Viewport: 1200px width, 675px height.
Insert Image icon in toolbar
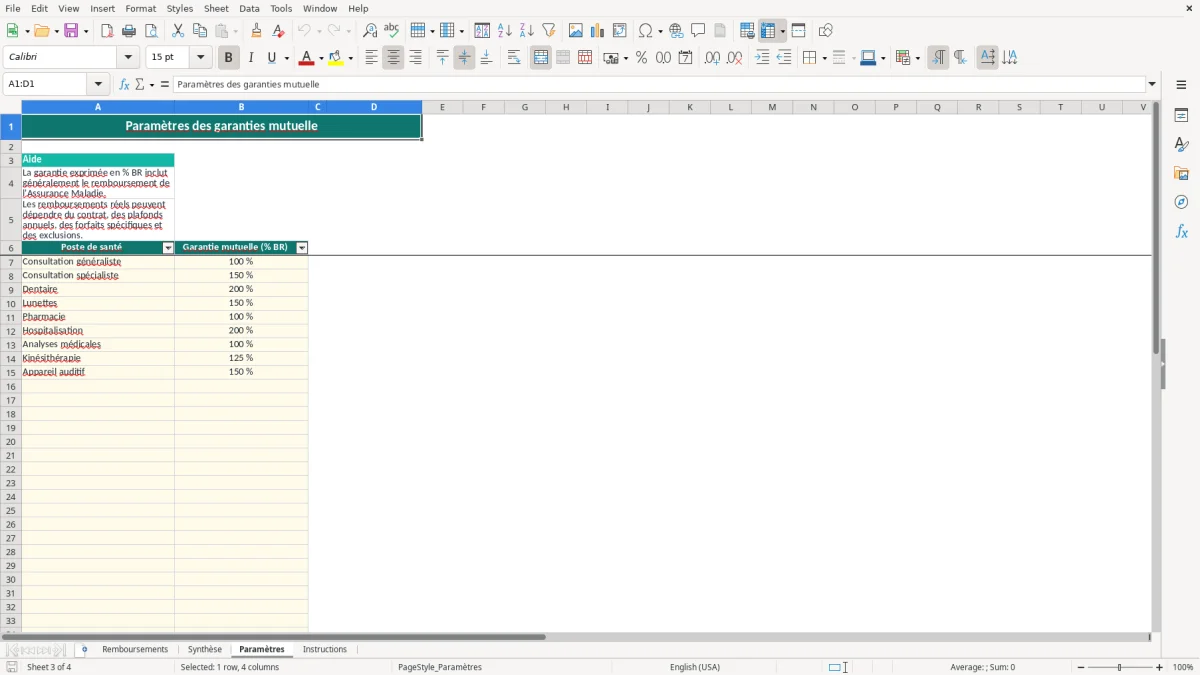[x=576, y=31]
